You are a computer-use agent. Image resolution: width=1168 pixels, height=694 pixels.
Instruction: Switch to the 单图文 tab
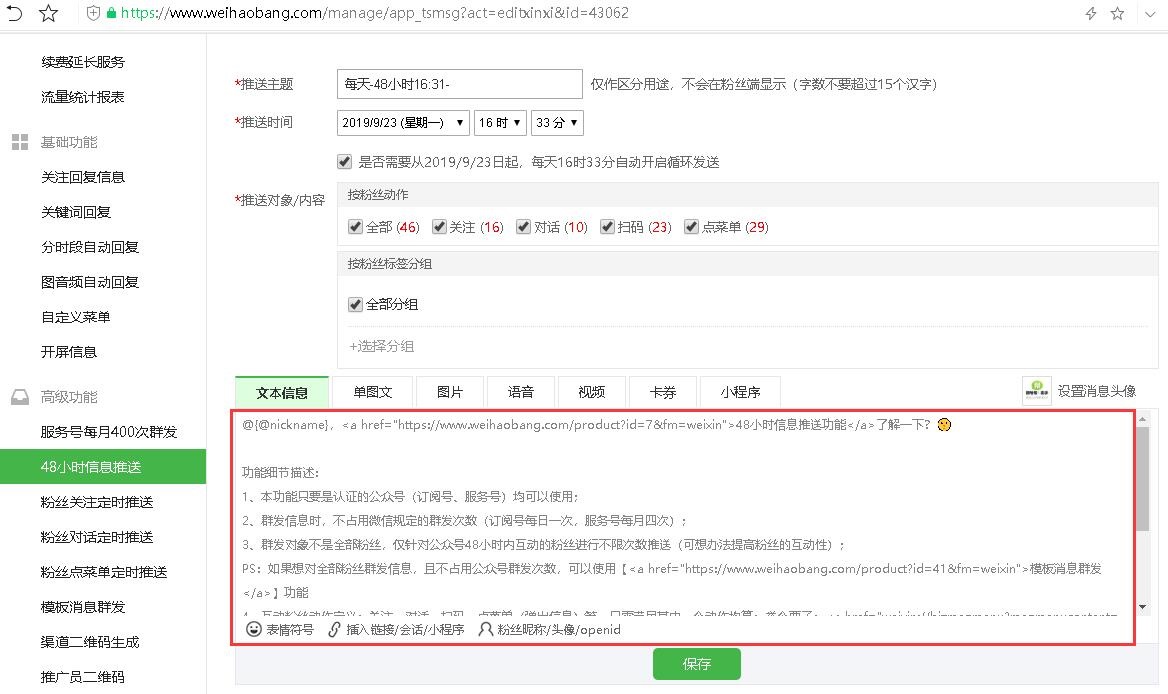(x=372, y=392)
